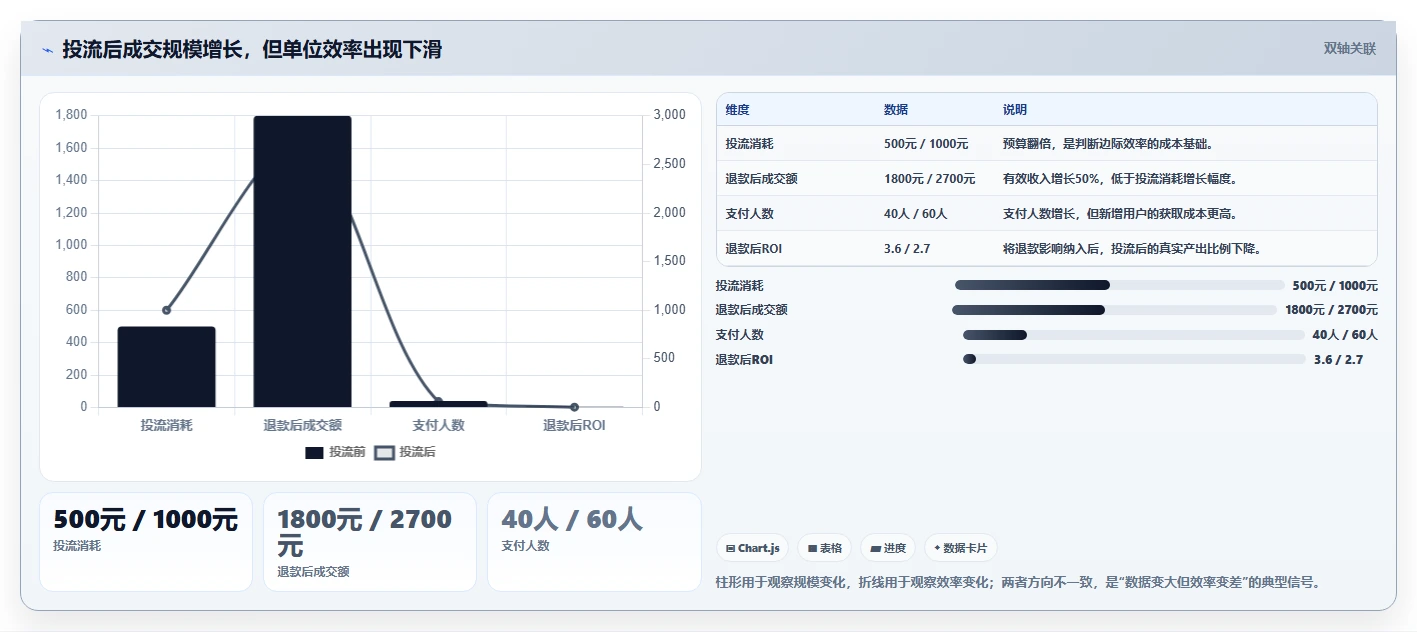The image size is (1417, 632).
Task: Click the small 支付人数 bar
Action: point(438,404)
